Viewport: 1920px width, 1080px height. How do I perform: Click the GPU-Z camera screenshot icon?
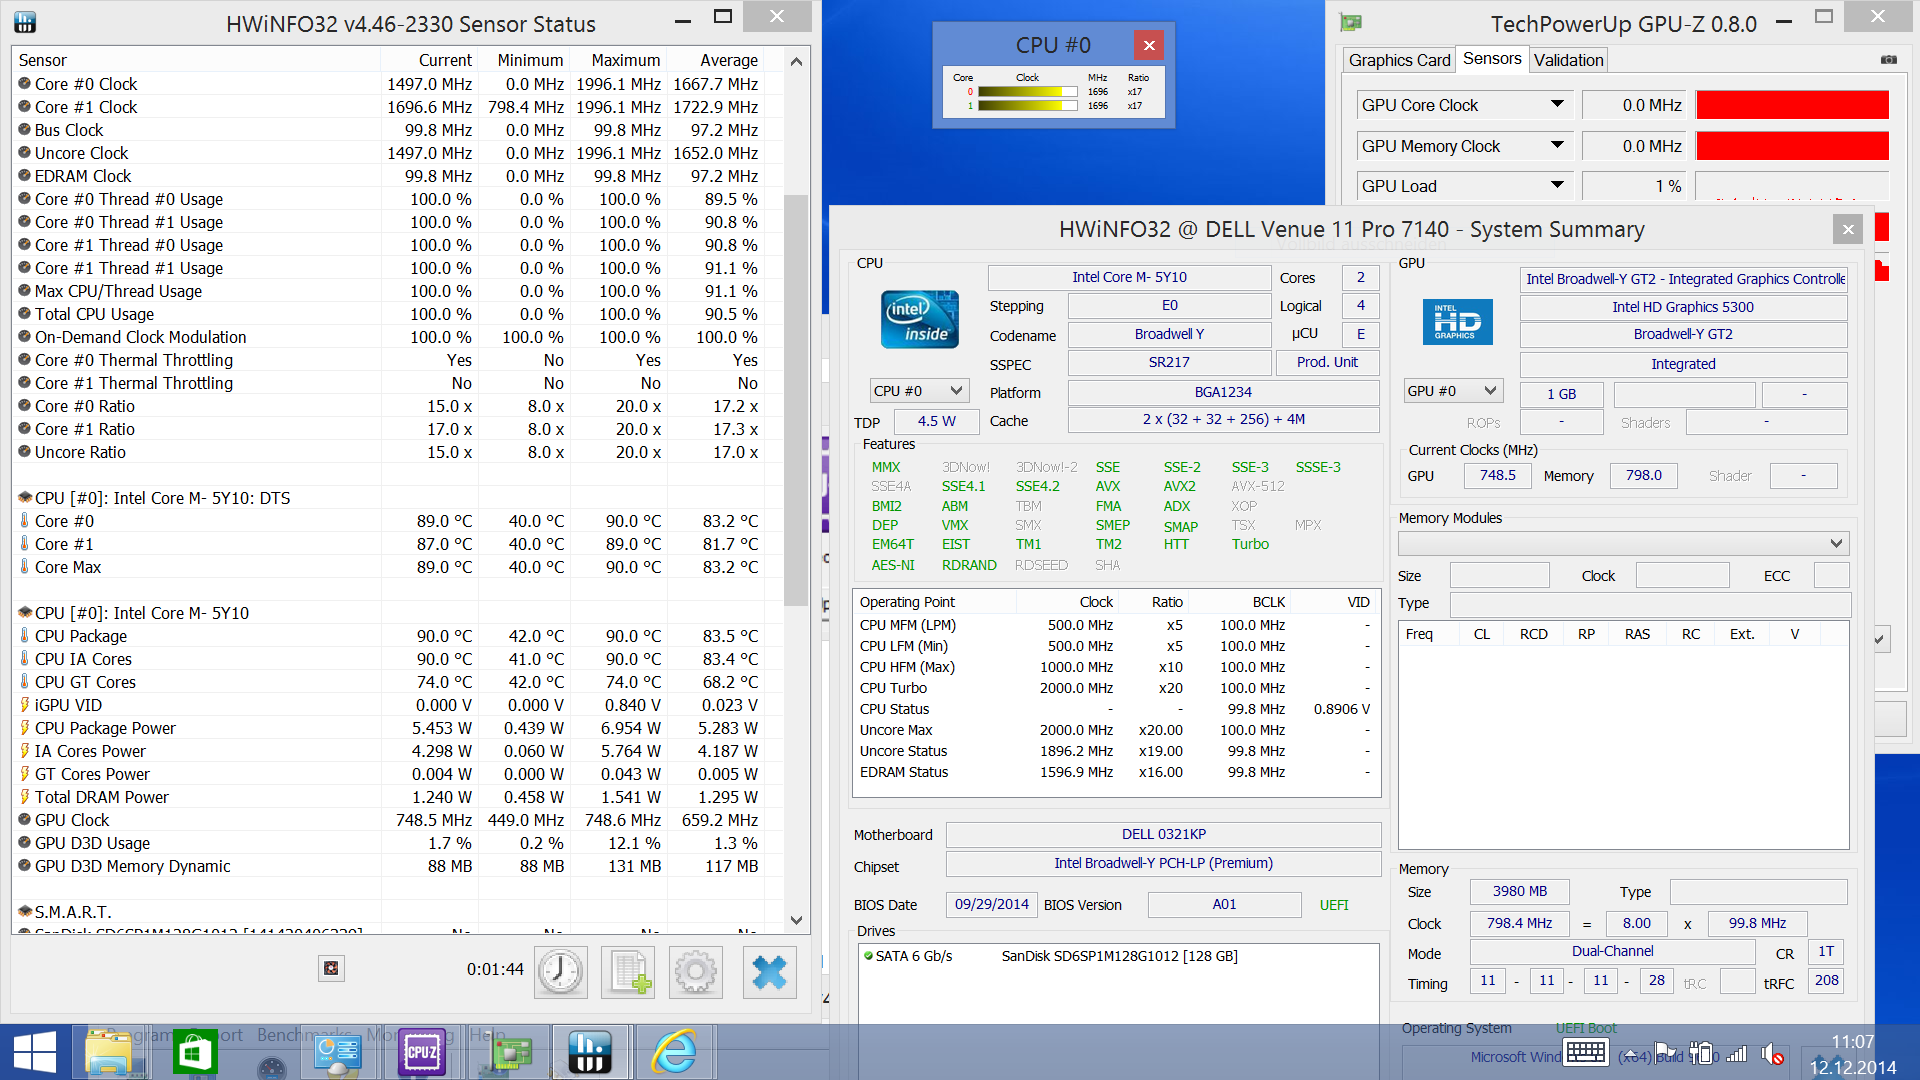click(x=1888, y=60)
